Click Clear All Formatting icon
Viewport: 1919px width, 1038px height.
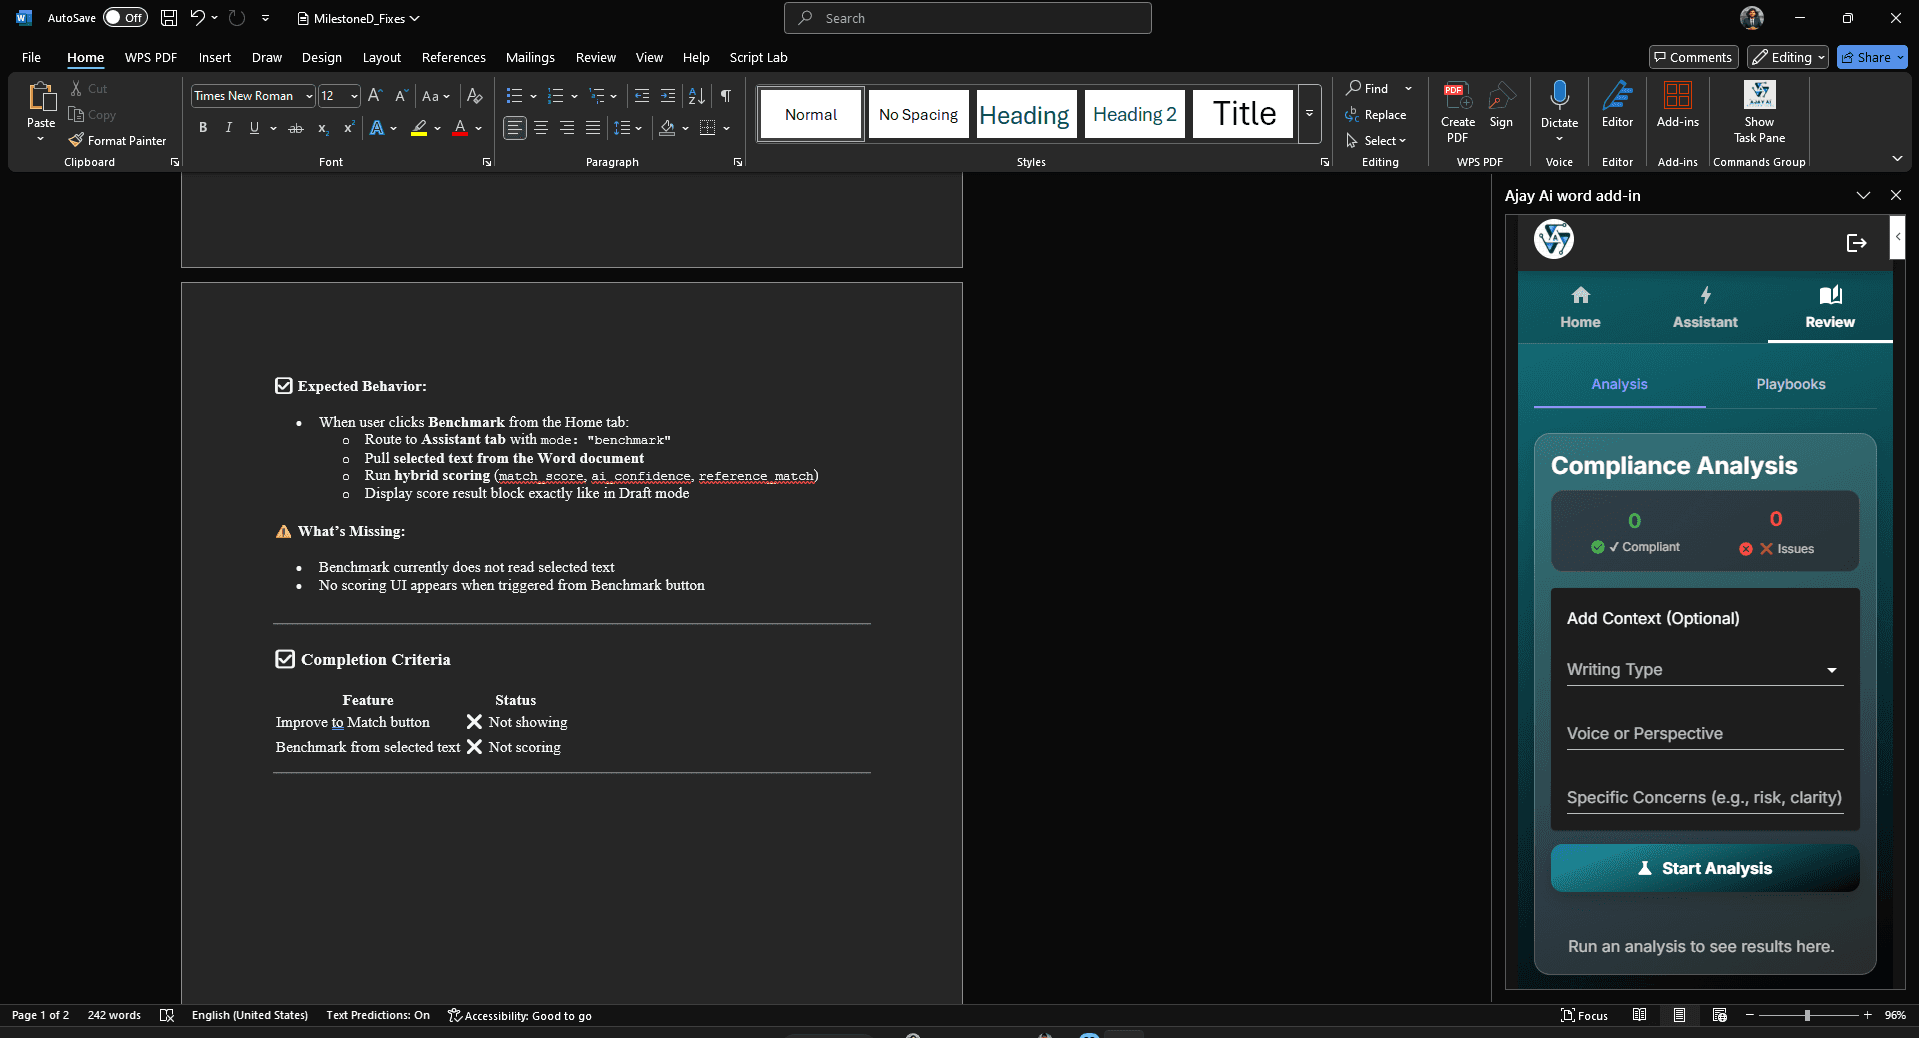click(x=475, y=96)
